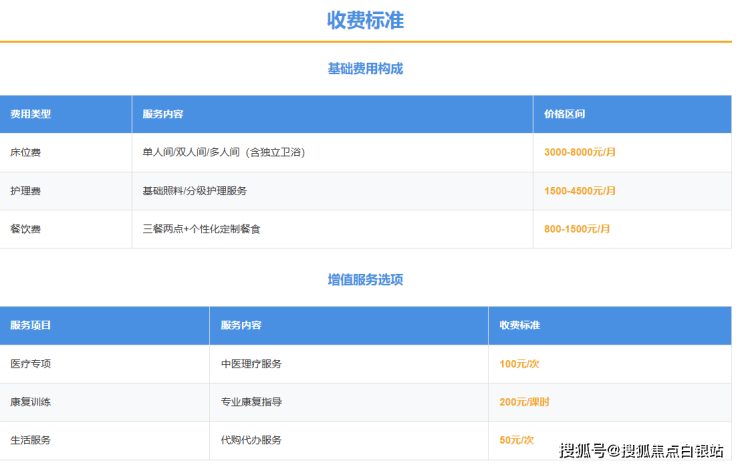Viewport: 740px width, 467px height.
Task: Select the 医疗专项 row label
Action: 30,364
